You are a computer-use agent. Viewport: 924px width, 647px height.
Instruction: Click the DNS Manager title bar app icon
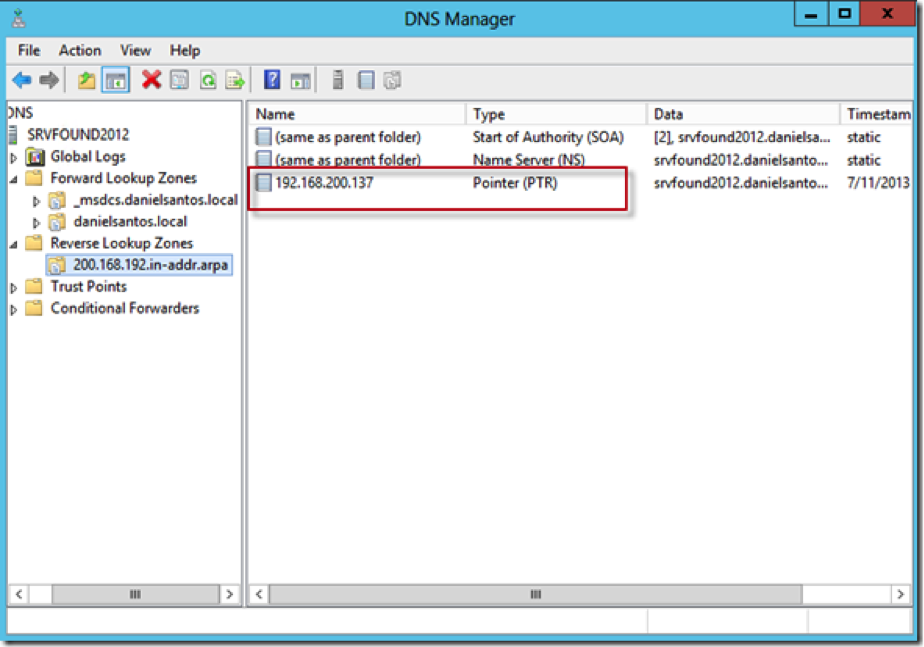(x=19, y=19)
